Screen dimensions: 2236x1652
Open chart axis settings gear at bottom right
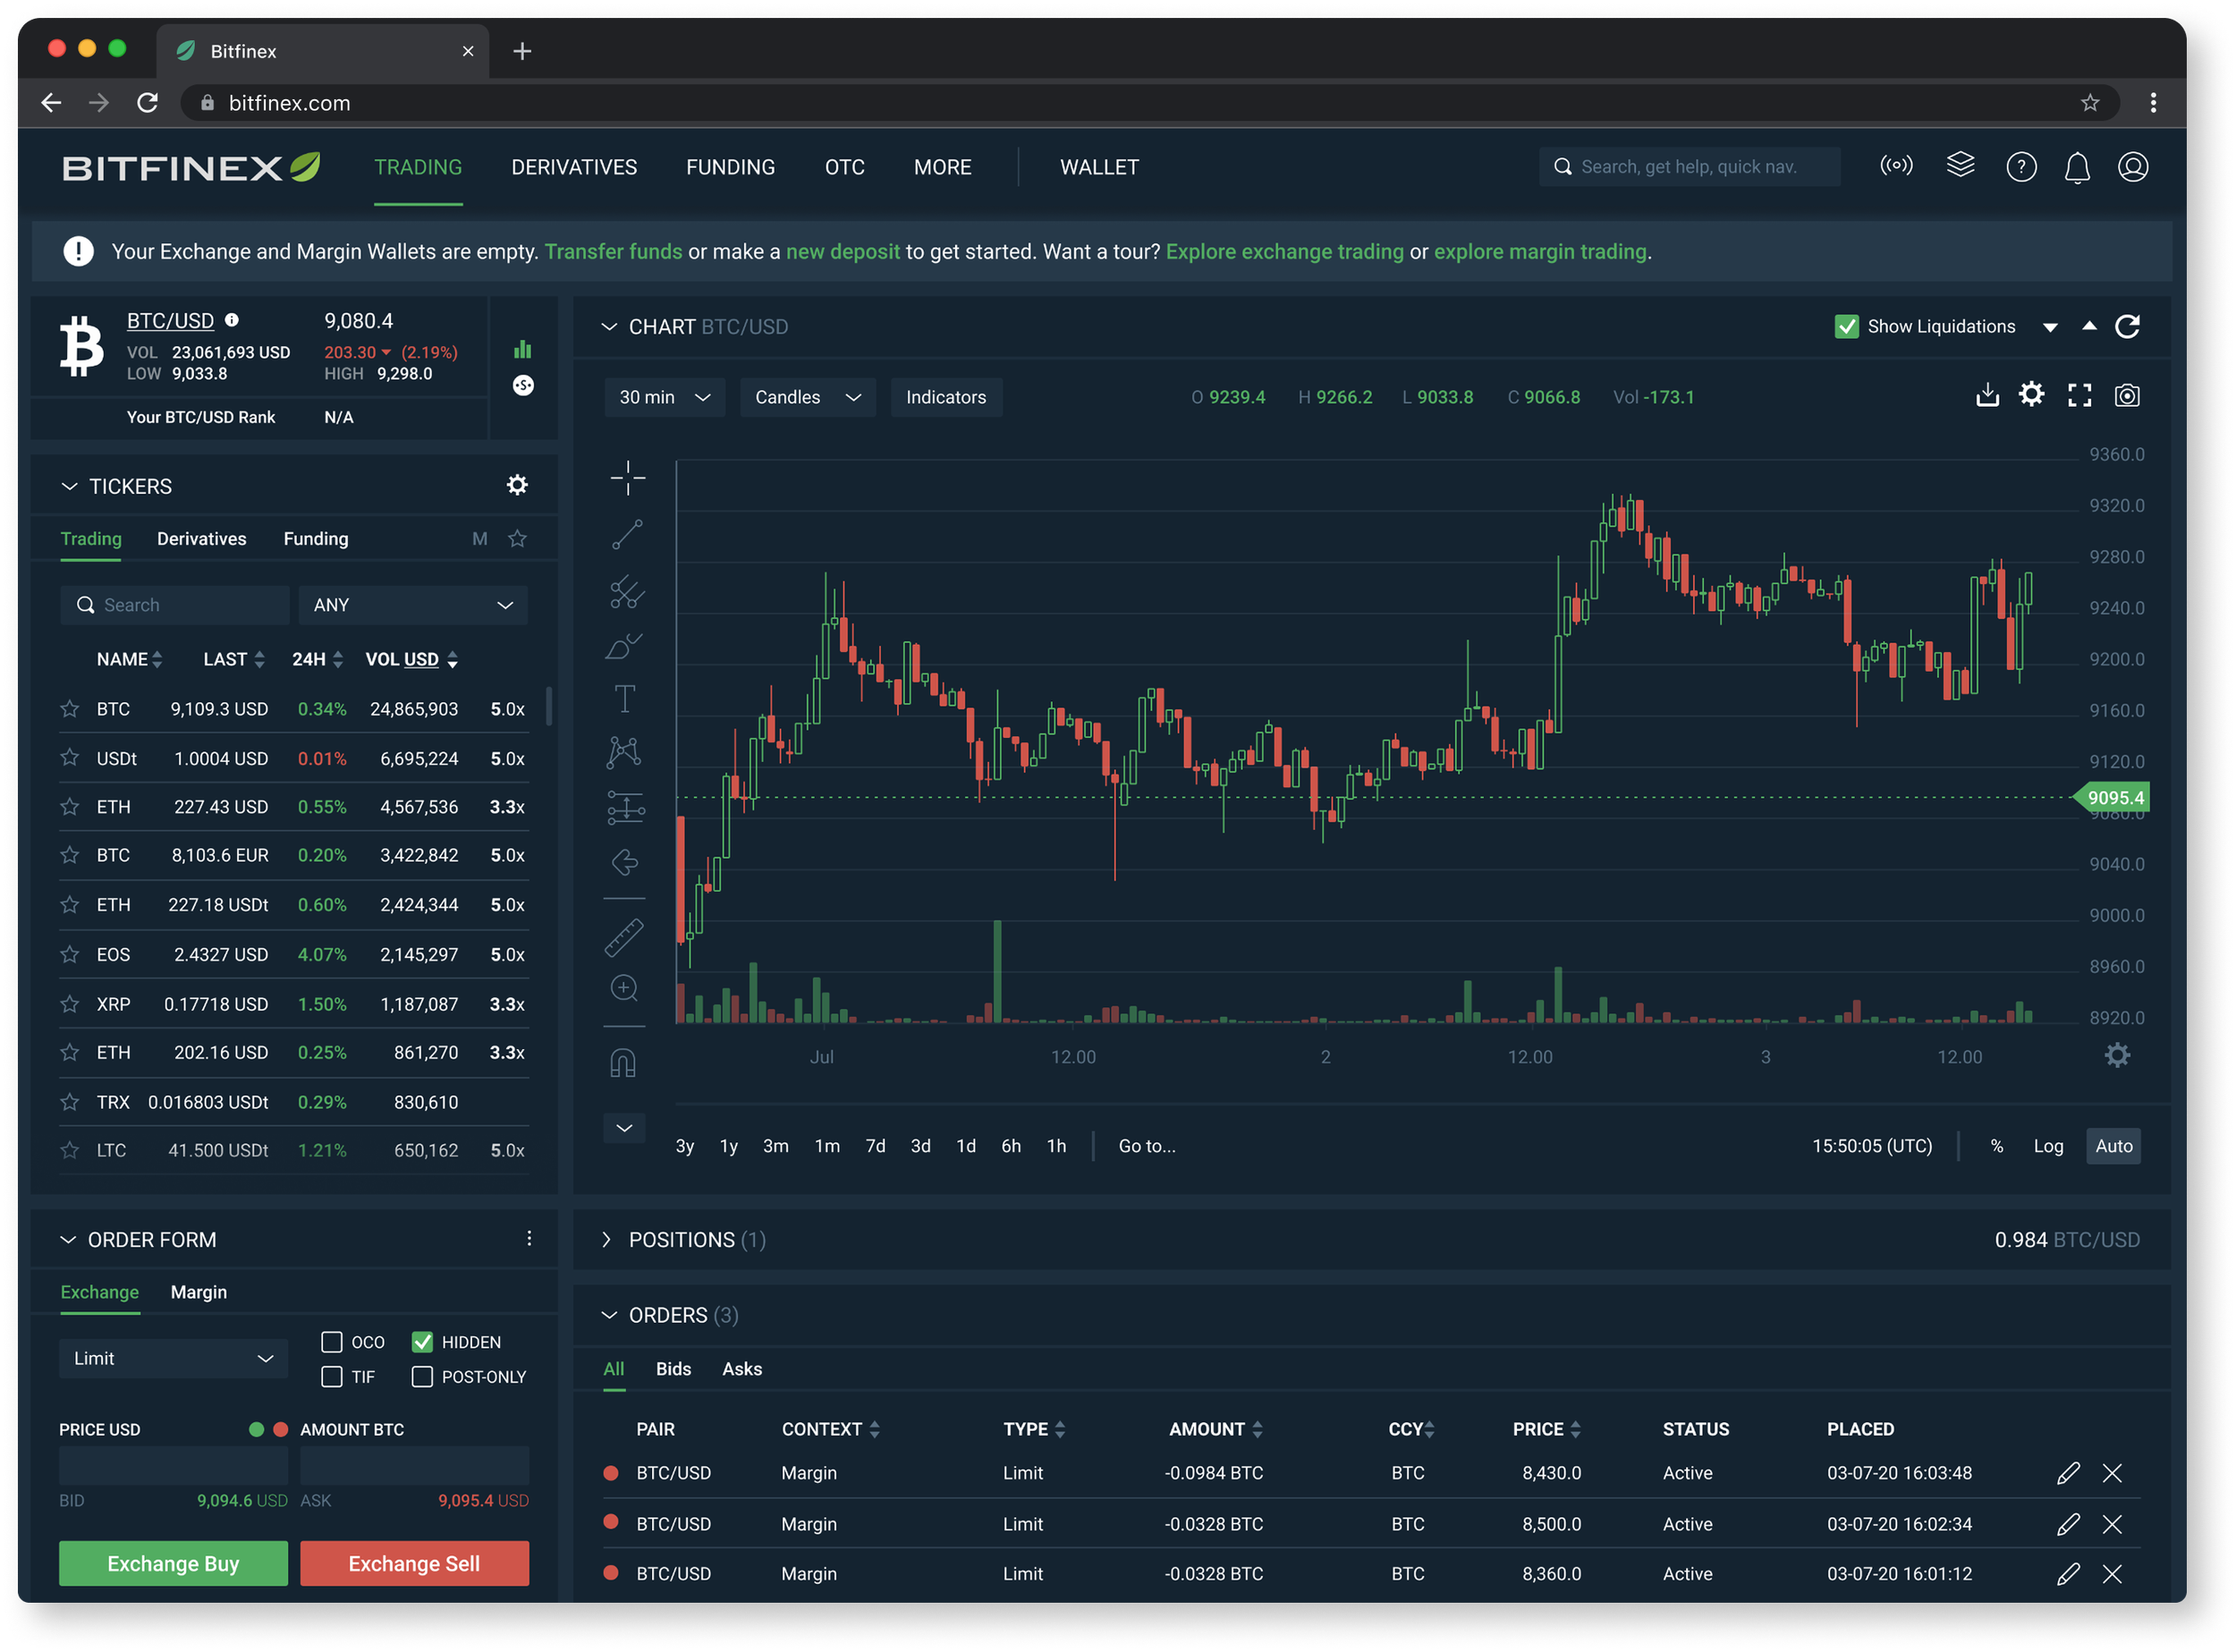pyautogui.click(x=2117, y=1055)
